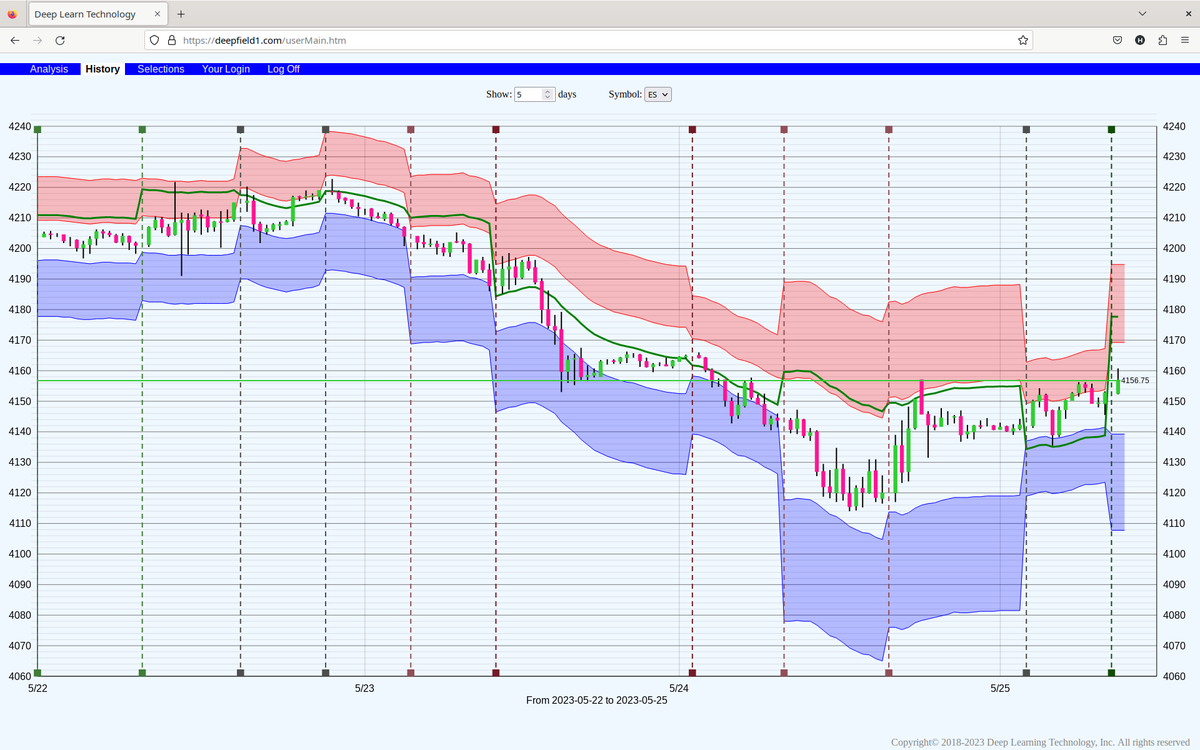Open Firefox View from the tab bar
Image resolution: width=1200 pixels, height=750 pixels.
click(12, 14)
